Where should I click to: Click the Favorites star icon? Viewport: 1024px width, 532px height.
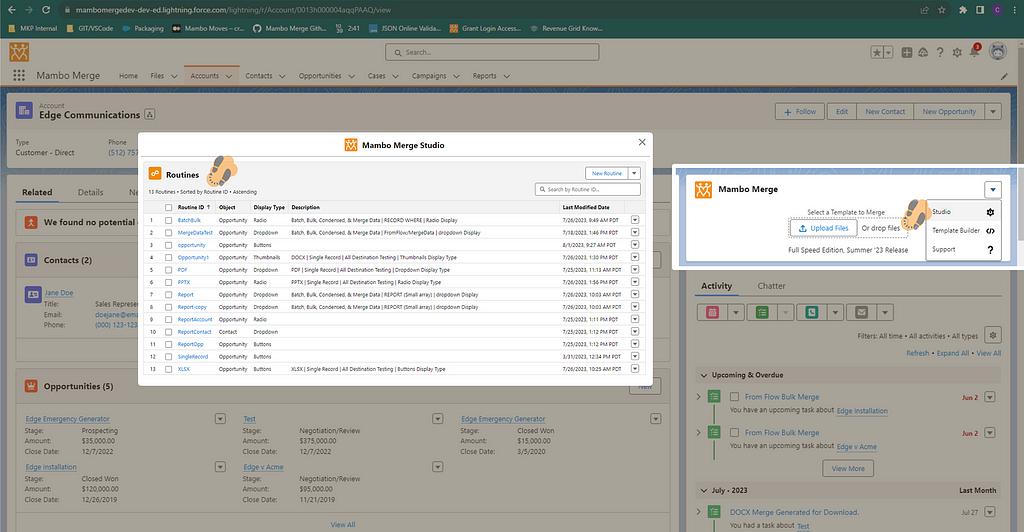pos(877,52)
